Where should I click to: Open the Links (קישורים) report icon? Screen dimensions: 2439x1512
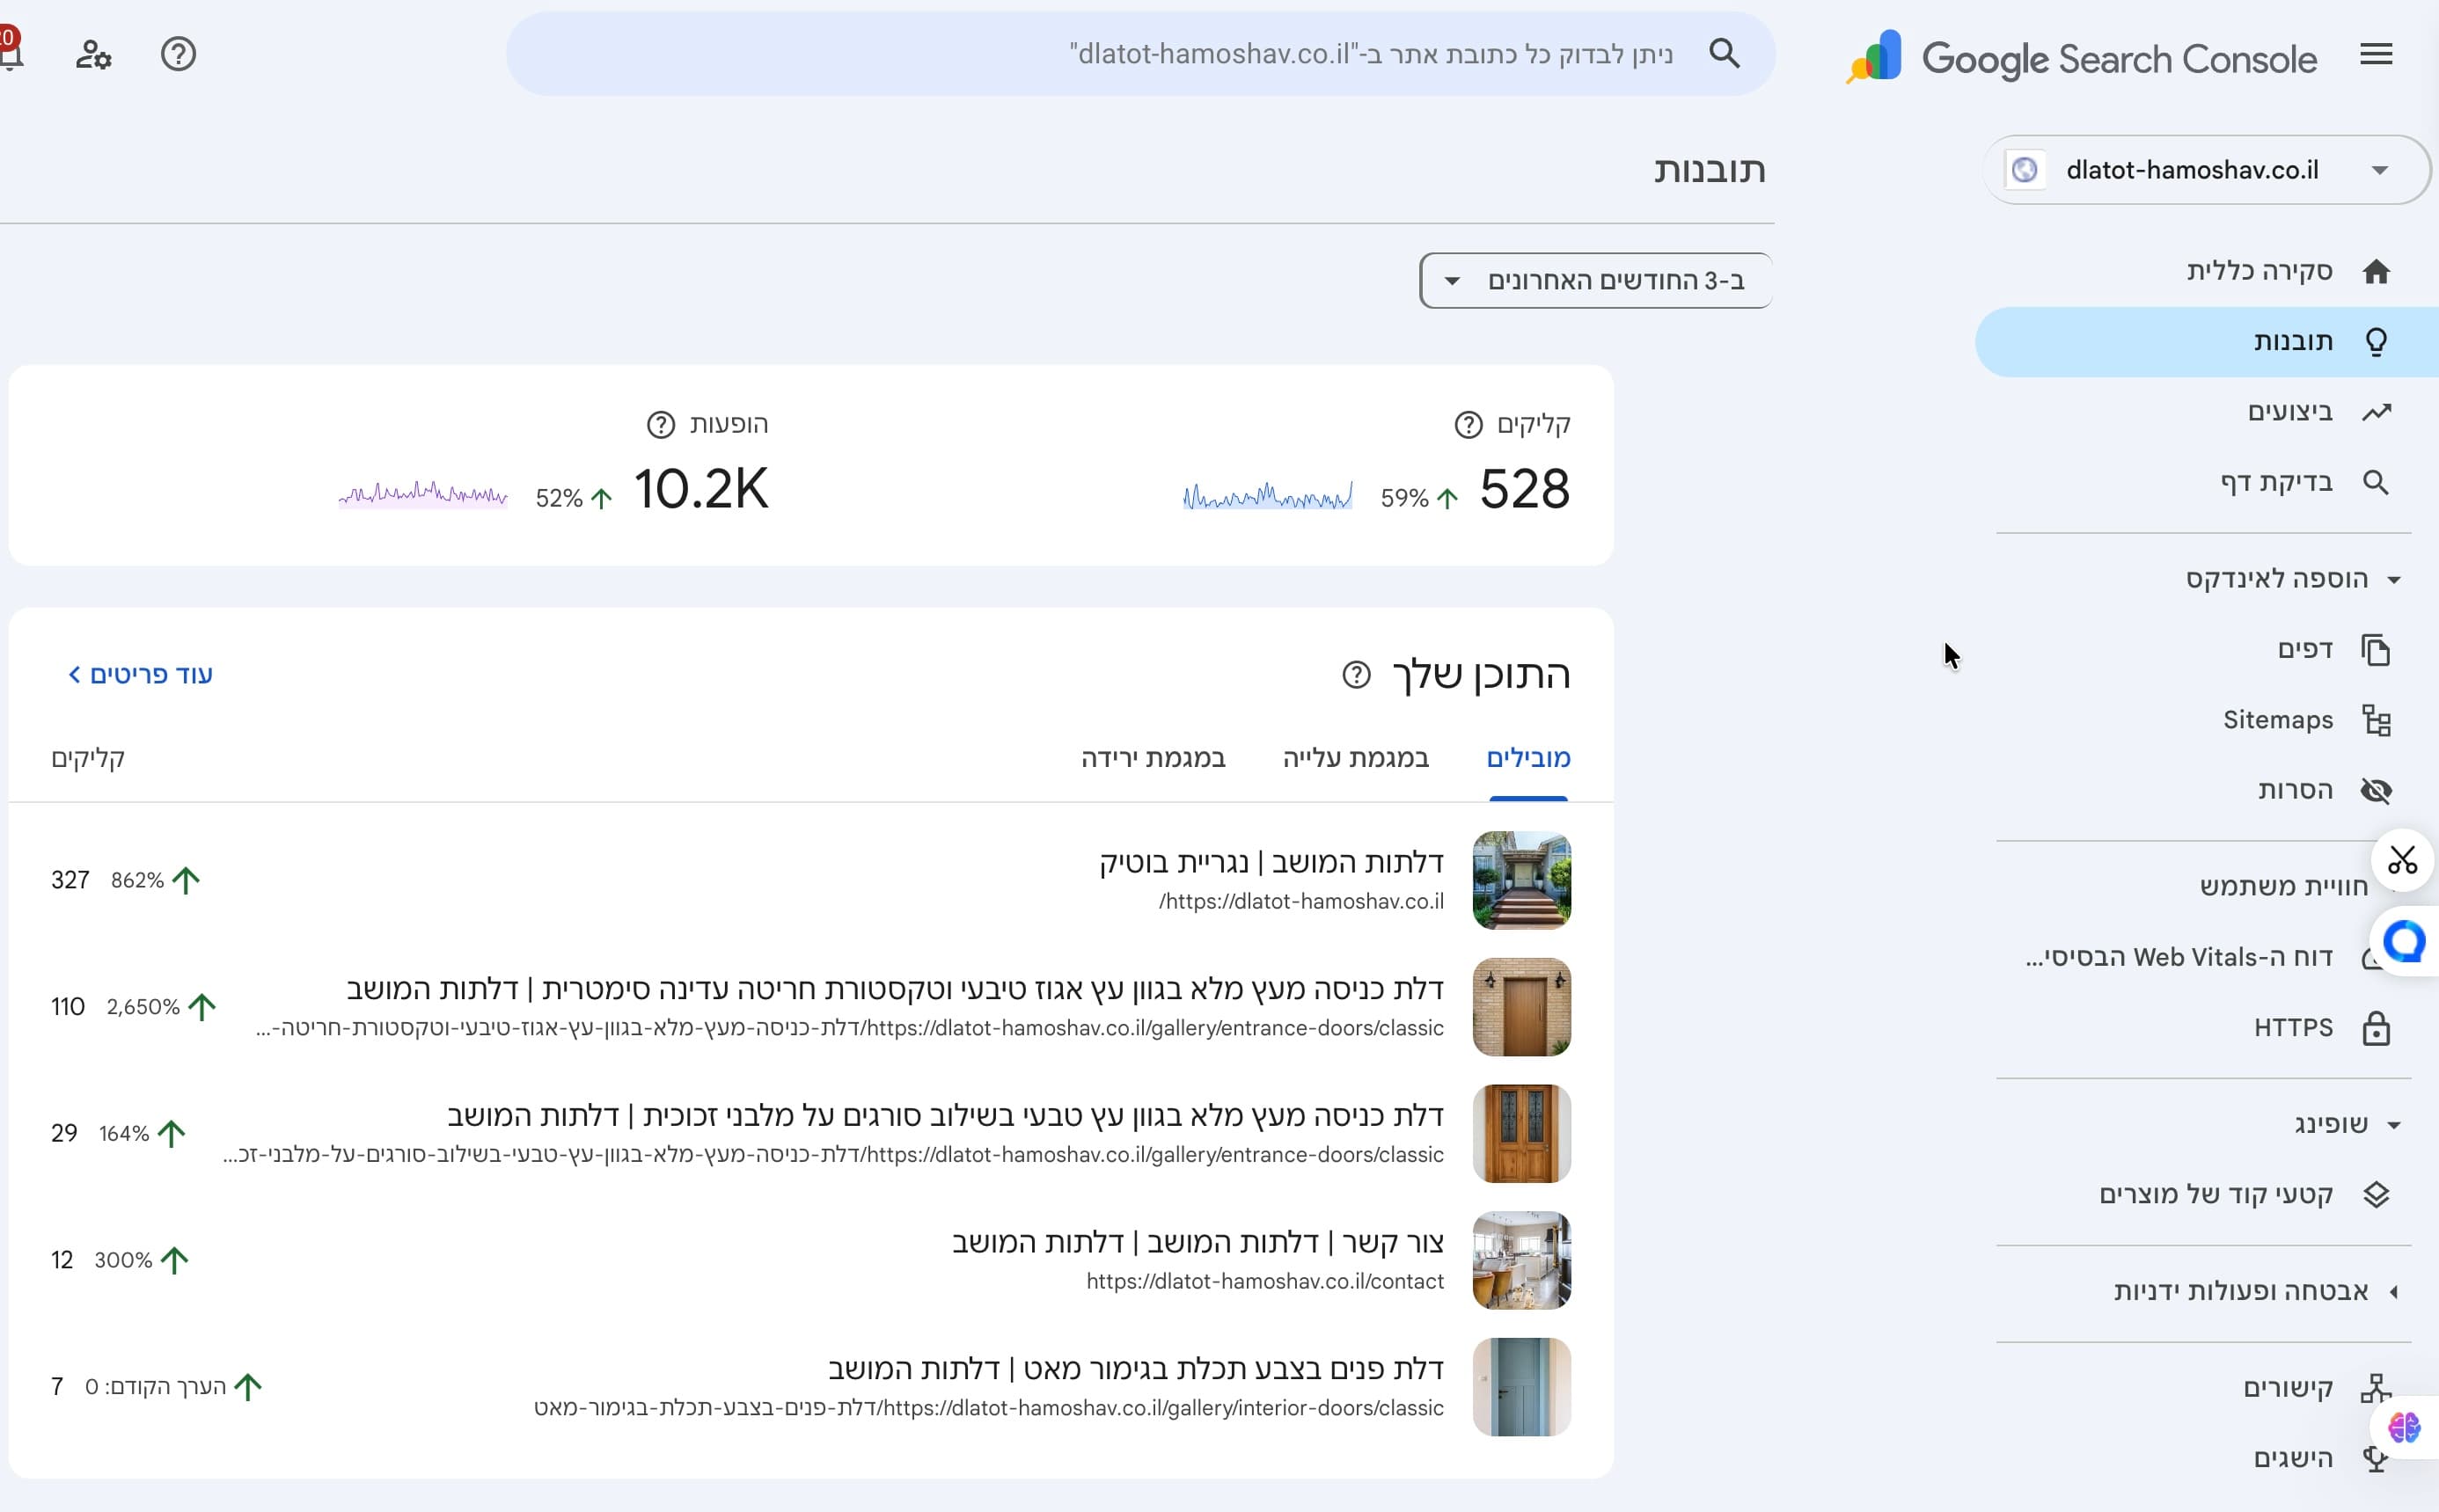[x=2377, y=1387]
